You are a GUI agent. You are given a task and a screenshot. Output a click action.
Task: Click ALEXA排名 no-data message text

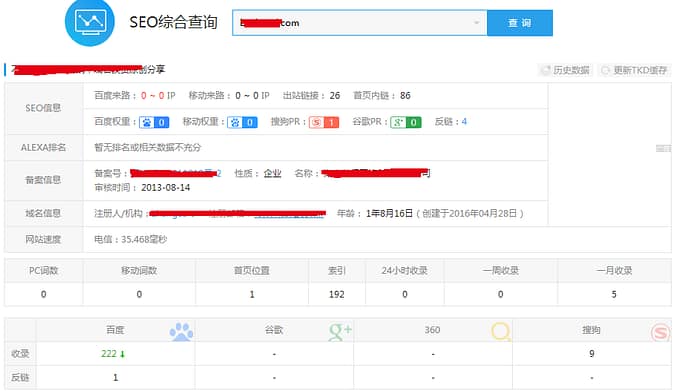click(x=147, y=148)
